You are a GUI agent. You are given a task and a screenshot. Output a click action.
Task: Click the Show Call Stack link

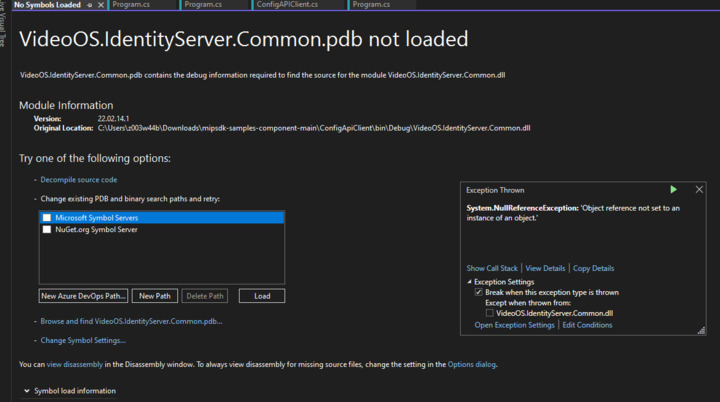click(x=492, y=268)
